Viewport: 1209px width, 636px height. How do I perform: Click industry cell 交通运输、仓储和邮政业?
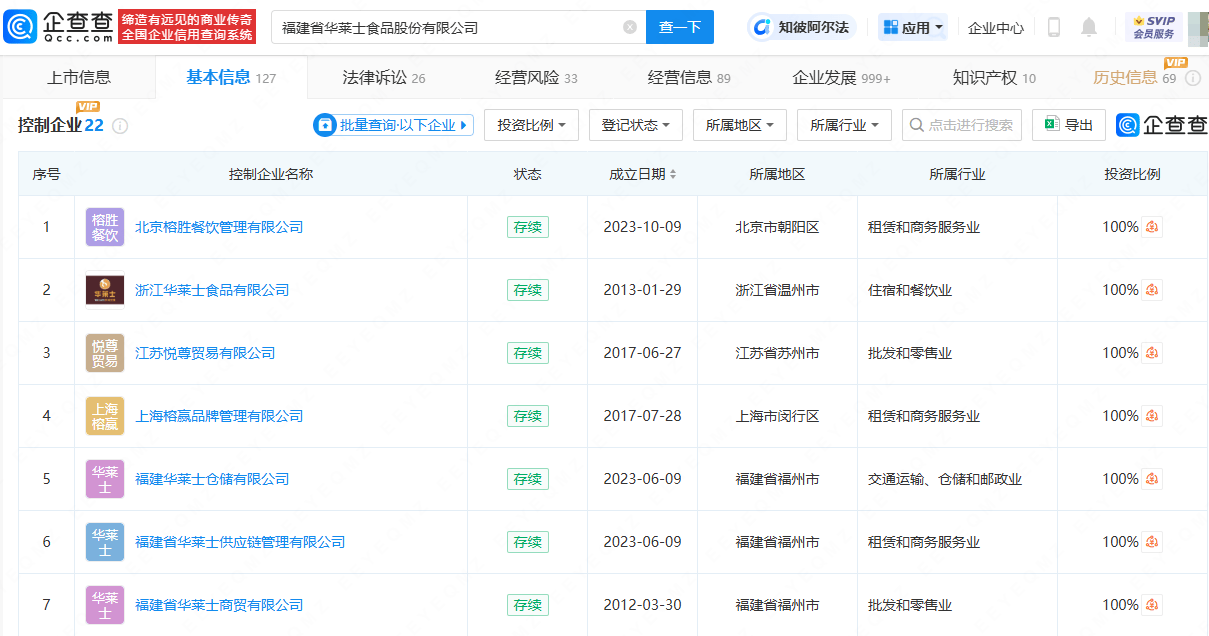point(945,479)
